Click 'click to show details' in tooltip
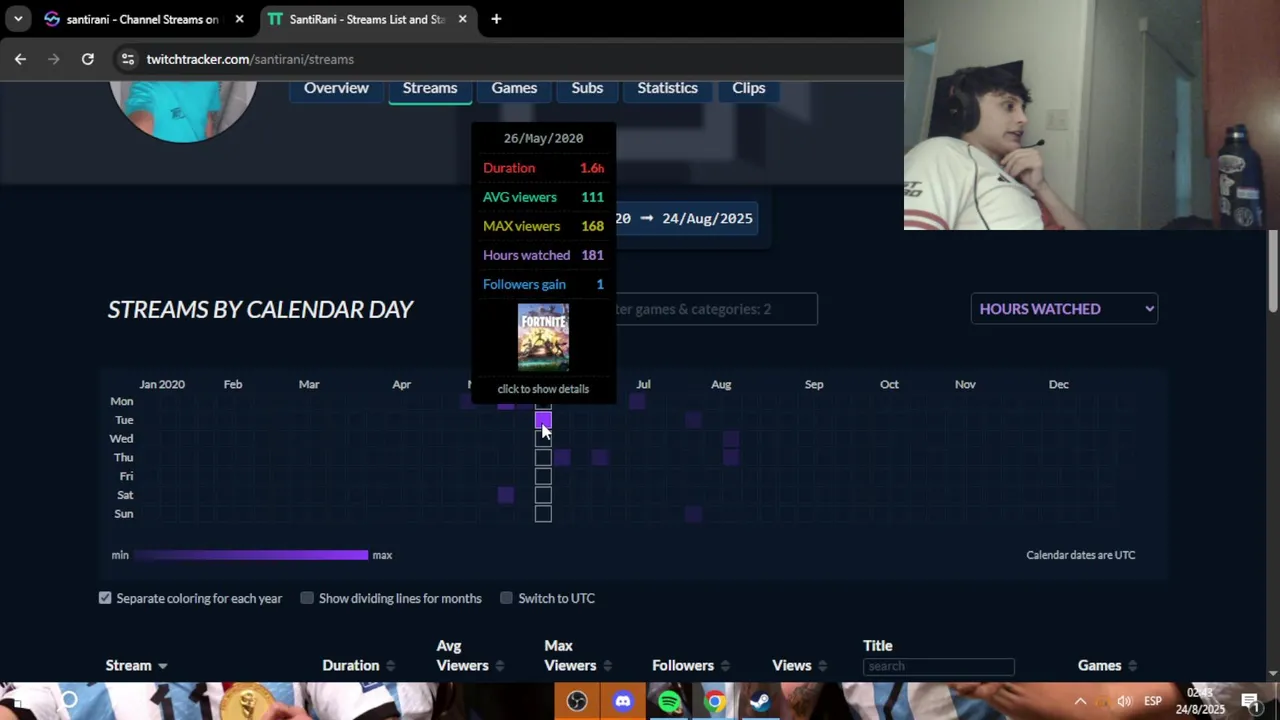Viewport: 1280px width, 720px height. point(543,389)
